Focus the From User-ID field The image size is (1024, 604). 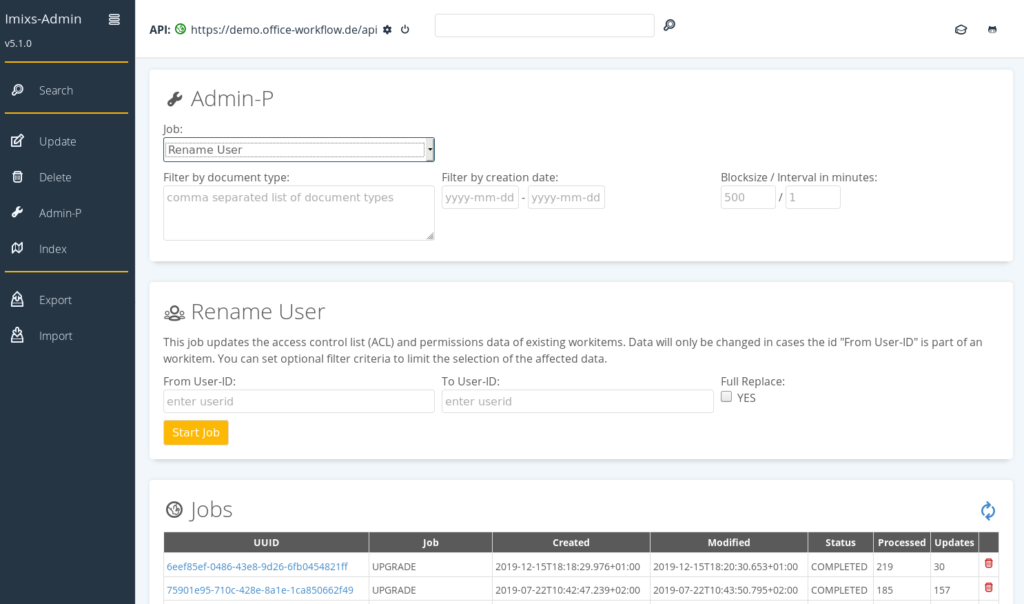298,401
